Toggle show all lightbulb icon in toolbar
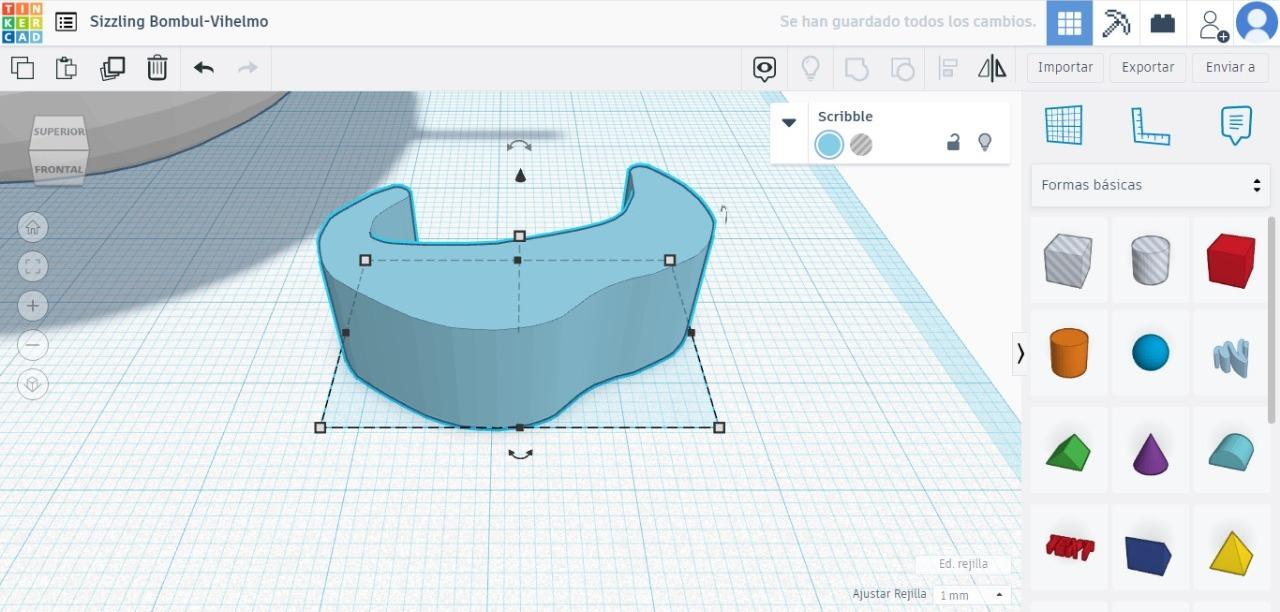This screenshot has width=1280, height=612. tap(810, 68)
